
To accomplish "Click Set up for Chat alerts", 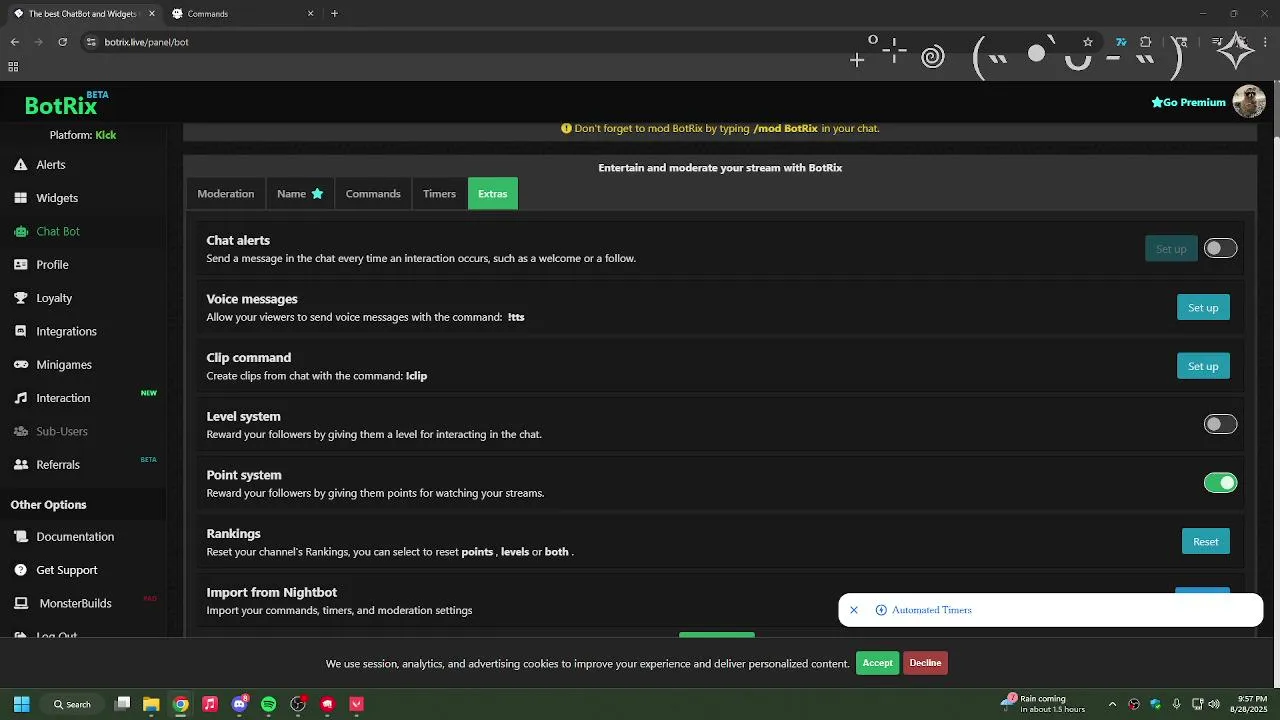I will pyautogui.click(x=1171, y=249).
